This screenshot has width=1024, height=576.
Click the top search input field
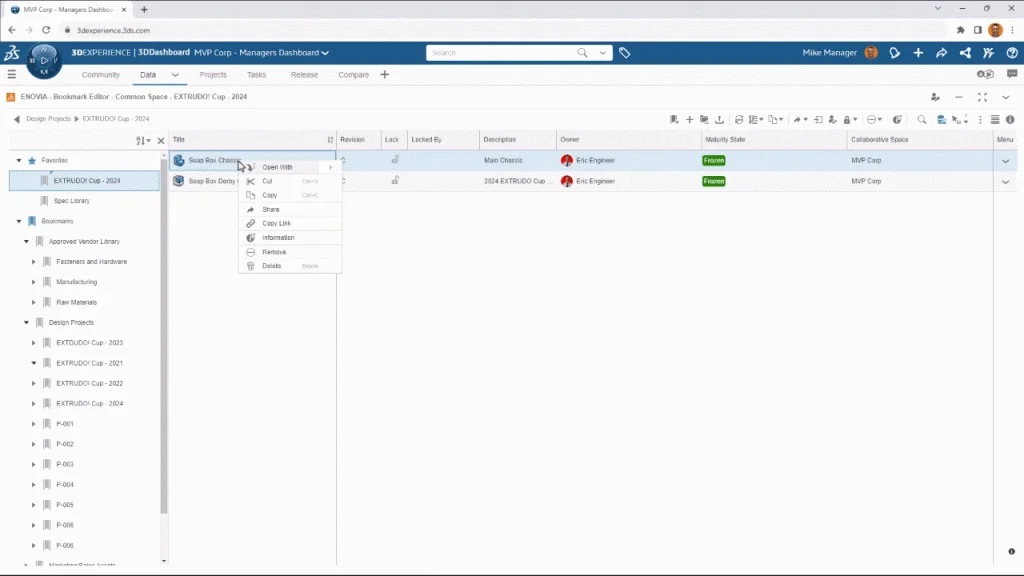coord(510,53)
